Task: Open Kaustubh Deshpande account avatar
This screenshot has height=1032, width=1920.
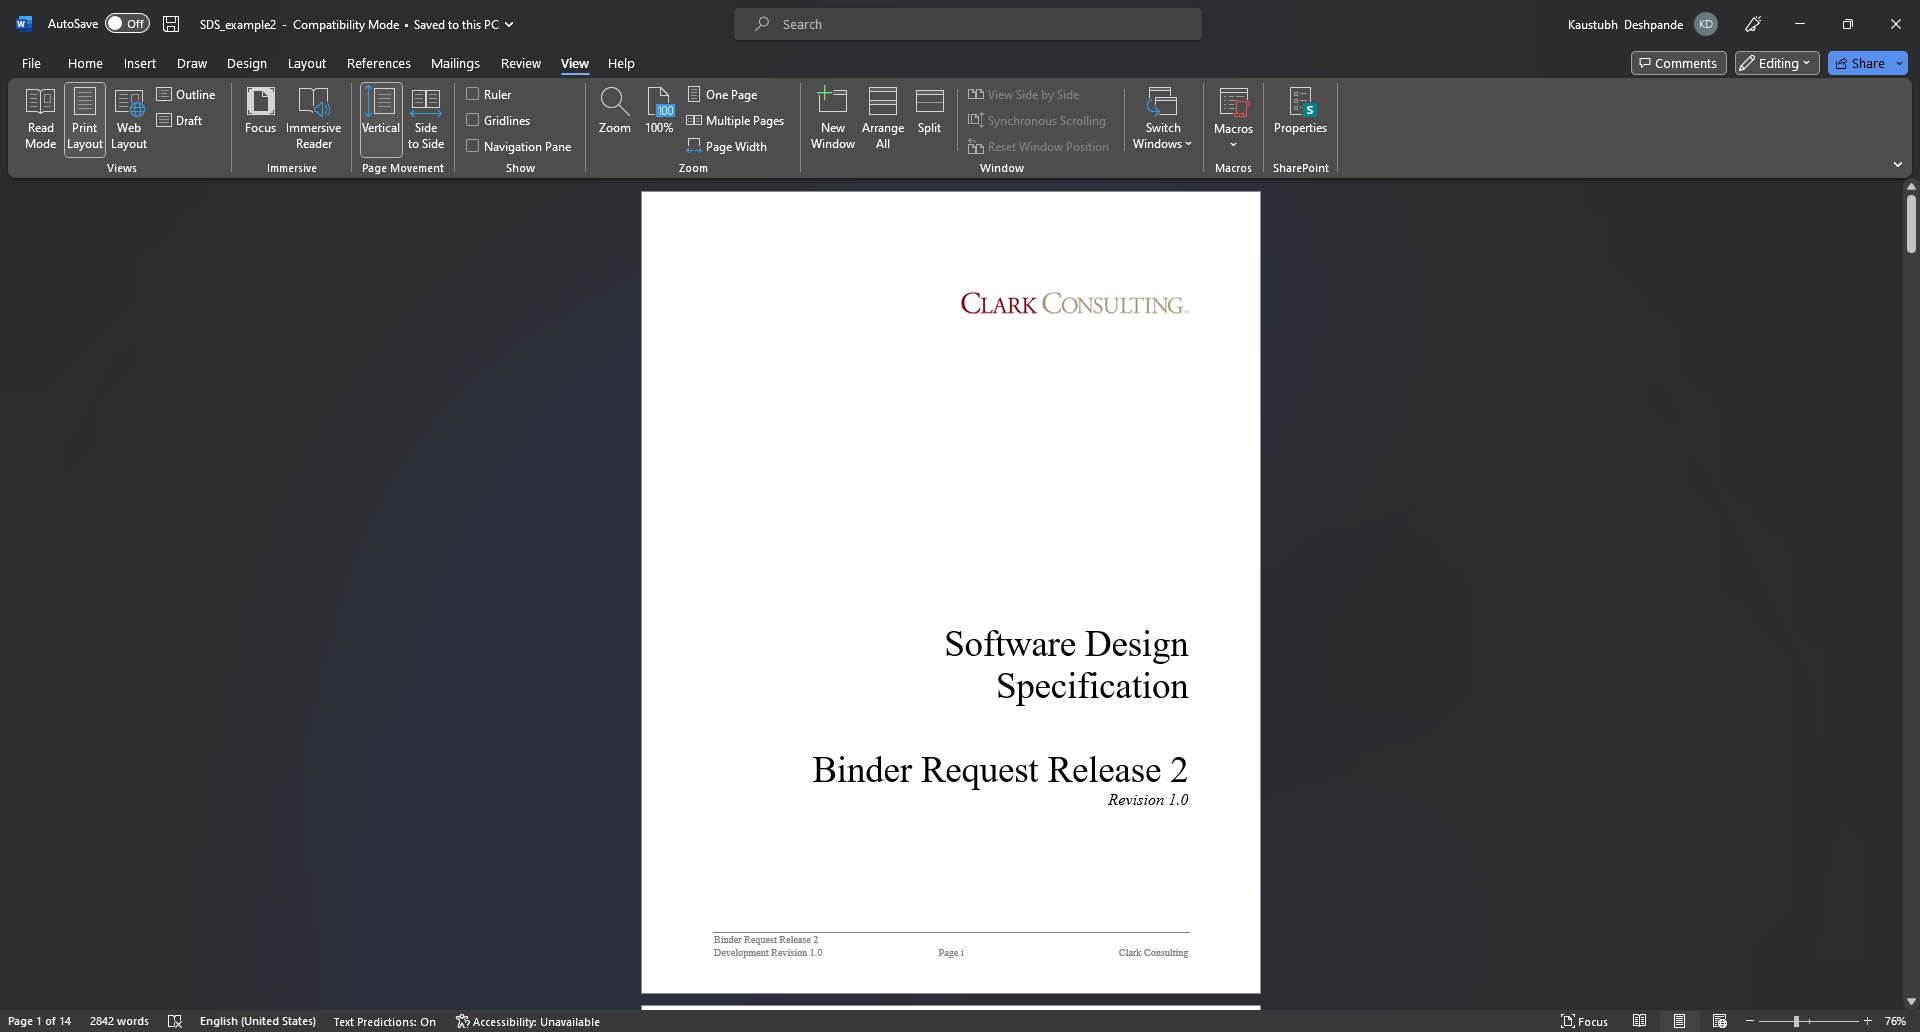Action: tap(1705, 24)
